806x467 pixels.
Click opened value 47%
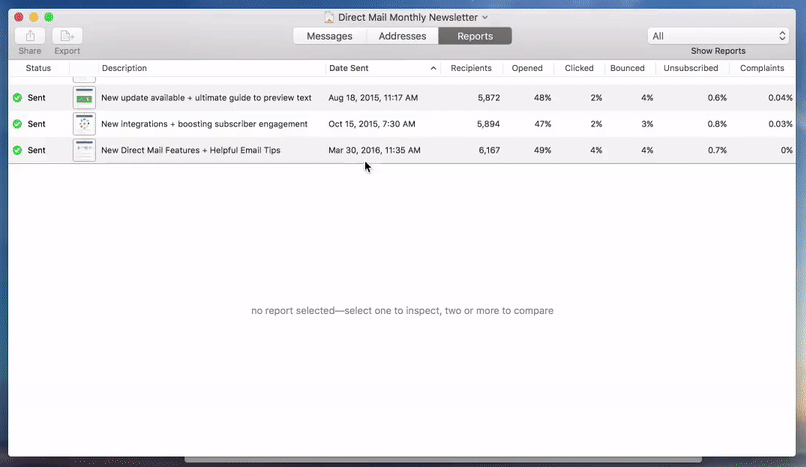542,124
